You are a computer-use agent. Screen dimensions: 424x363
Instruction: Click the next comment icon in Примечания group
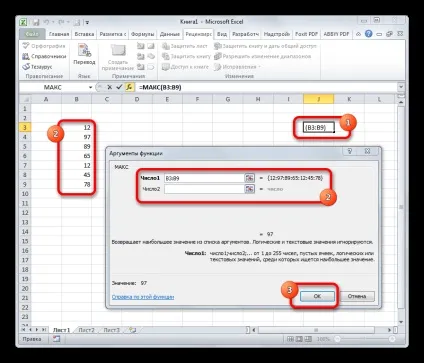pyautogui.click(x=141, y=67)
